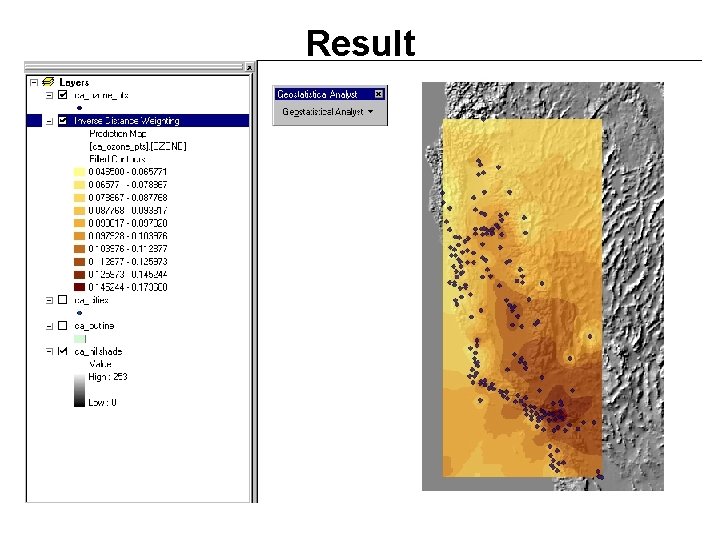Open swatch for range ending 0.097528
The image size is (720, 540).
tap(79, 223)
